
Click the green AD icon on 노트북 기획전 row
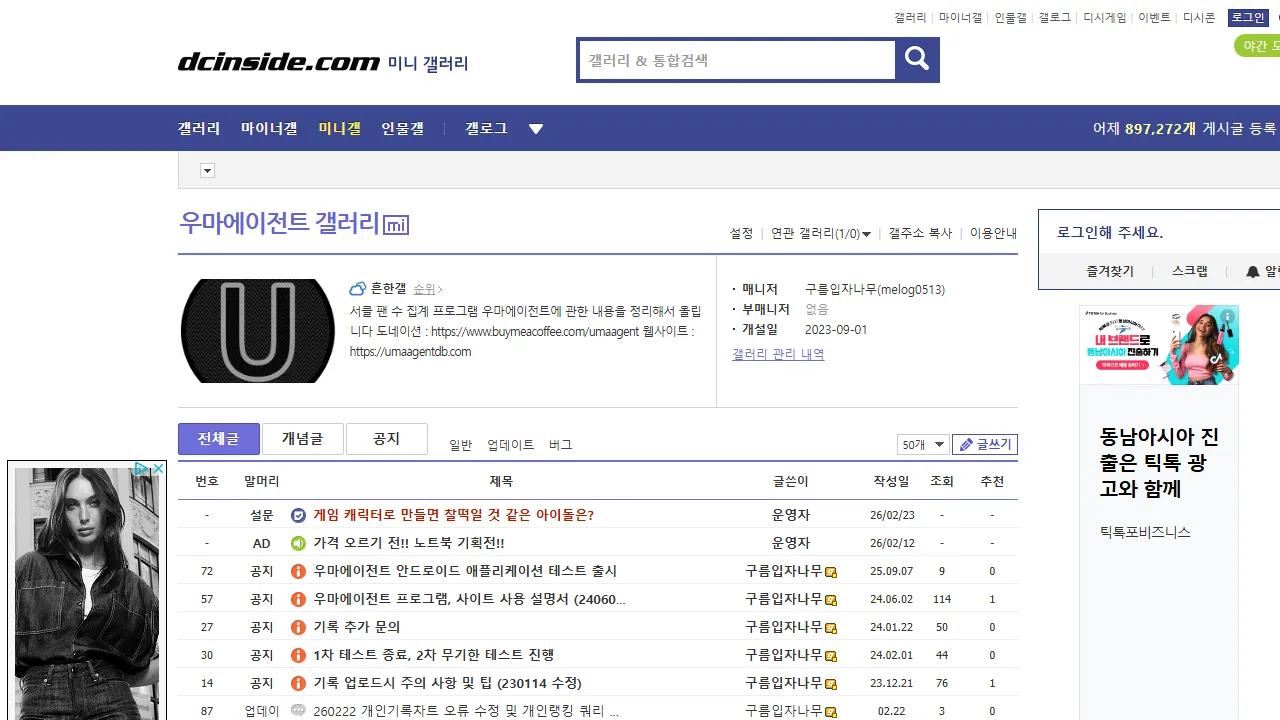click(x=298, y=543)
